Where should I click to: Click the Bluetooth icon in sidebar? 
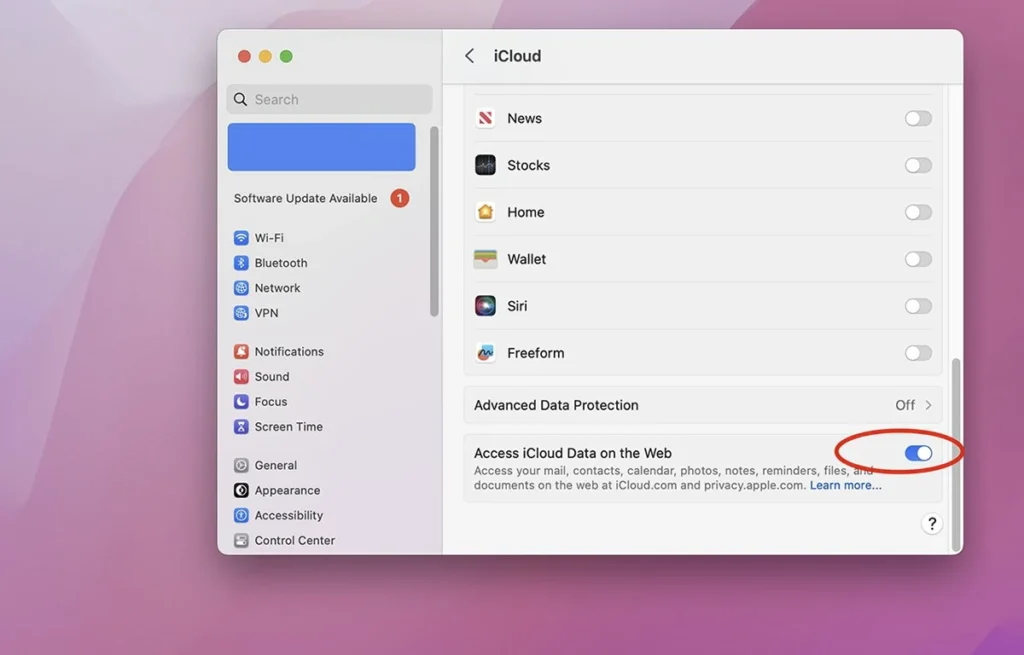click(241, 263)
